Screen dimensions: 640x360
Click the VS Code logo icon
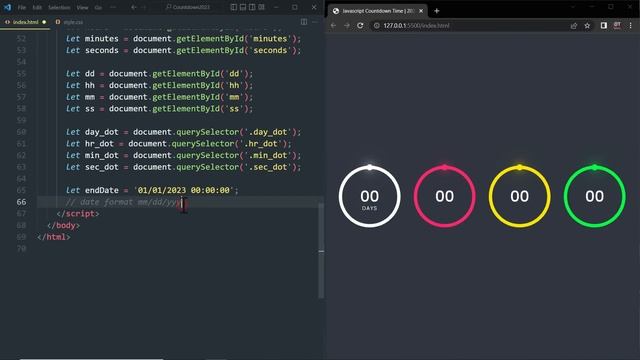(7, 7)
